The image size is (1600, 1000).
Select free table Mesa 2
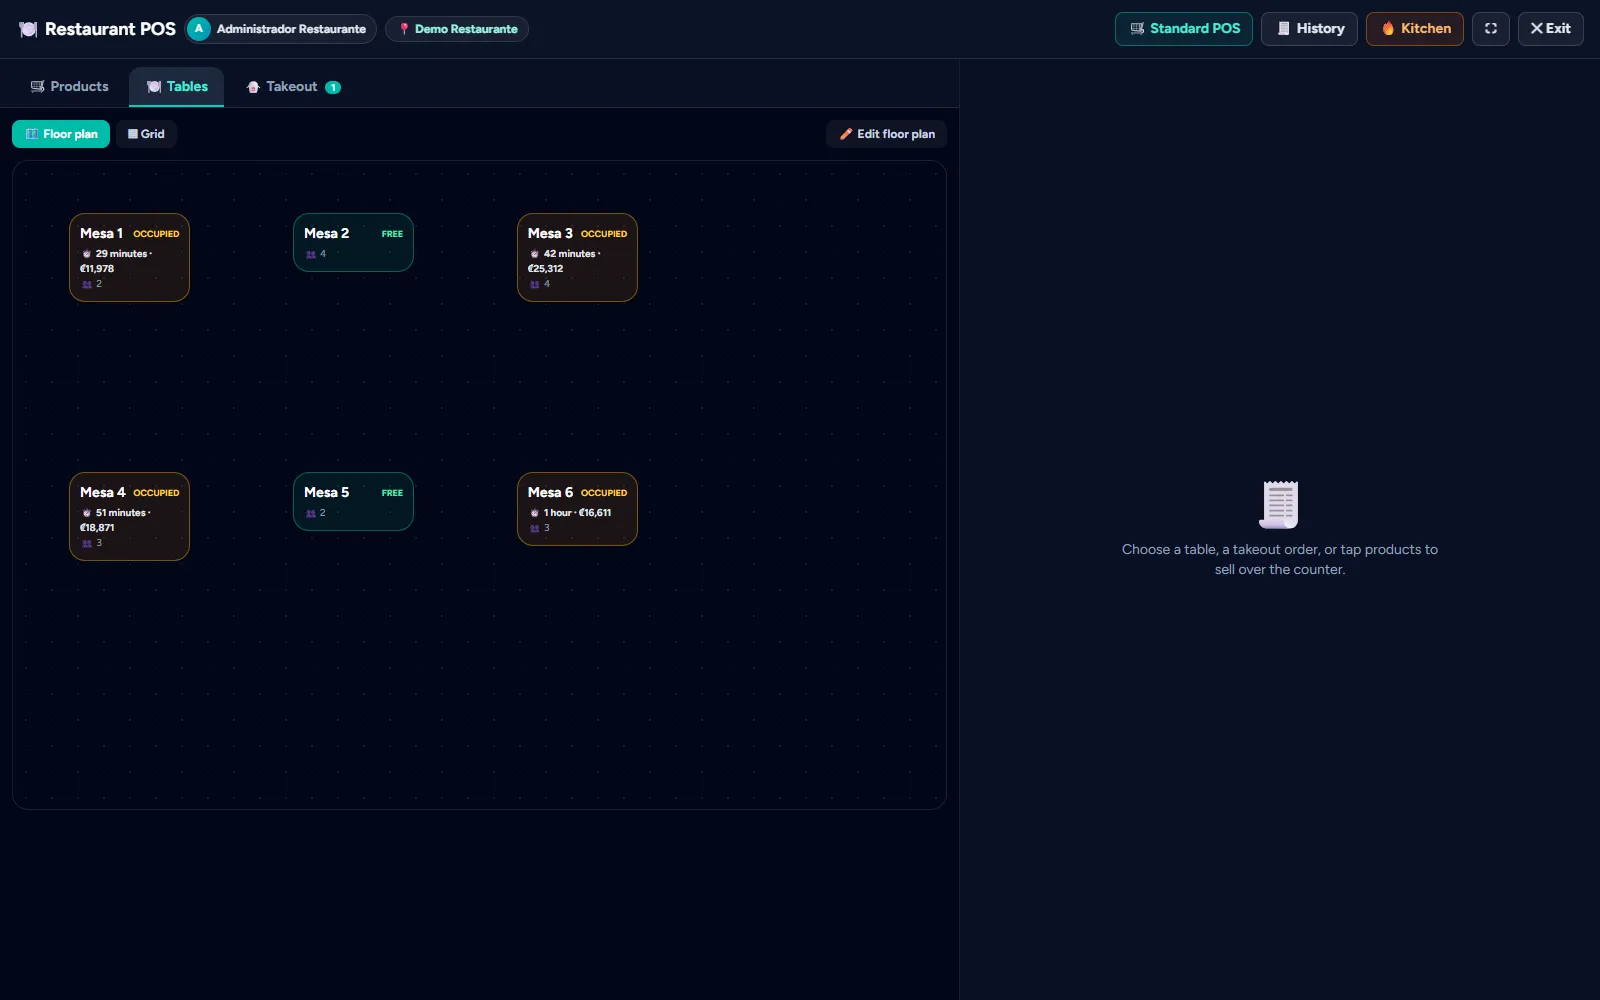(x=353, y=242)
